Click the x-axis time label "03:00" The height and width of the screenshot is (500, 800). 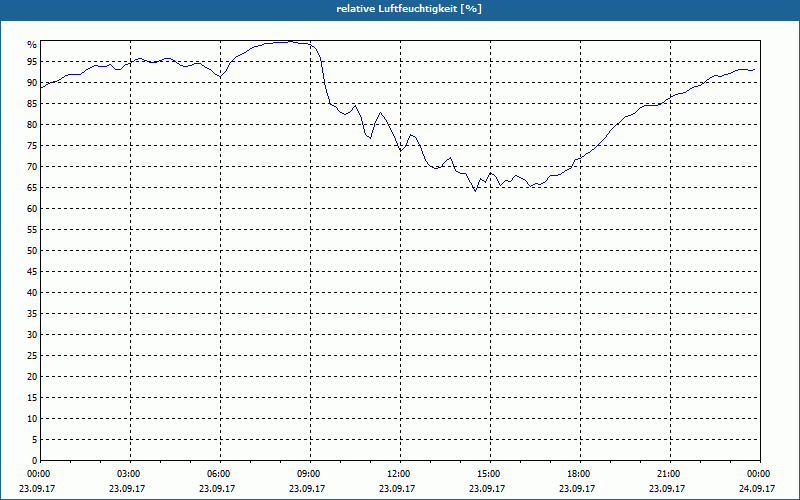[130, 474]
